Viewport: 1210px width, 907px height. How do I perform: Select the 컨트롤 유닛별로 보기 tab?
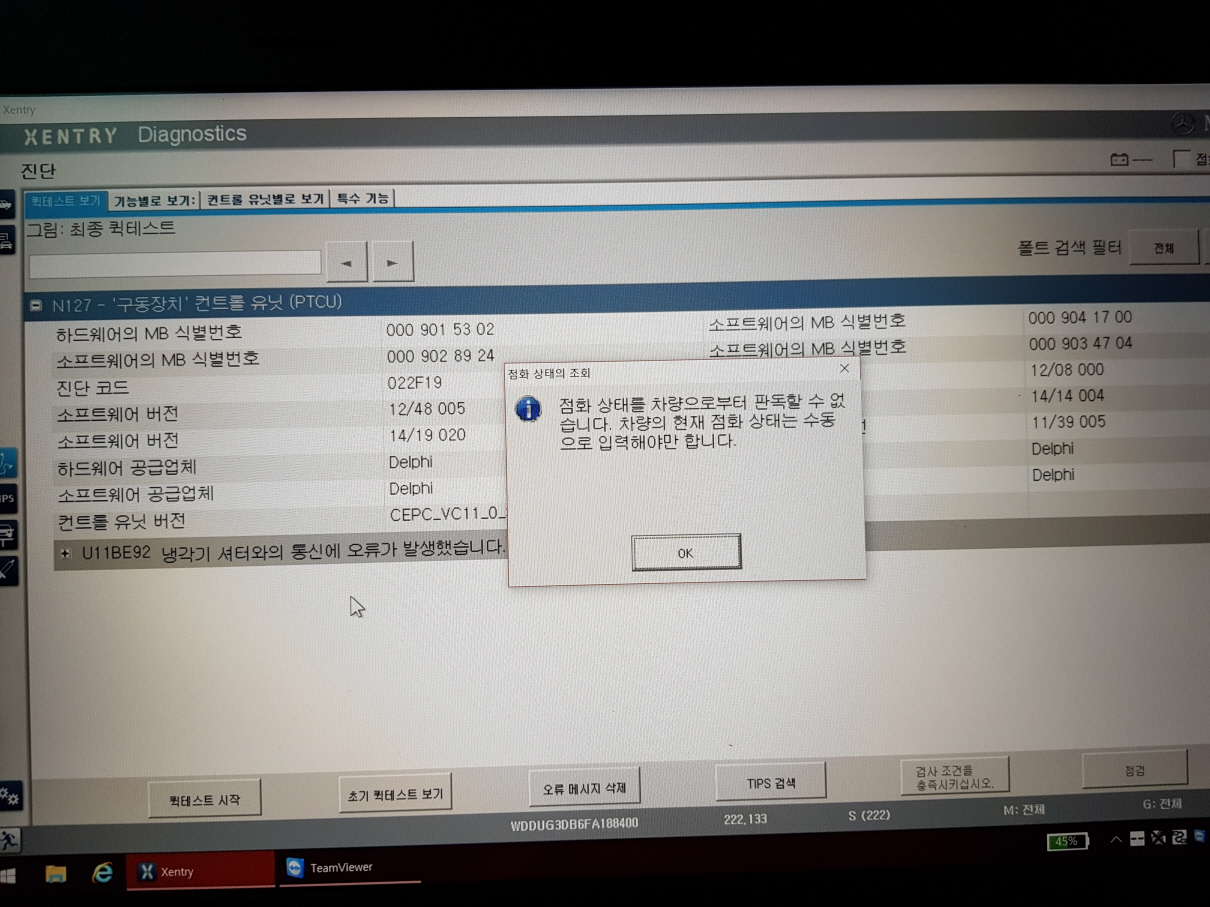click(x=265, y=200)
